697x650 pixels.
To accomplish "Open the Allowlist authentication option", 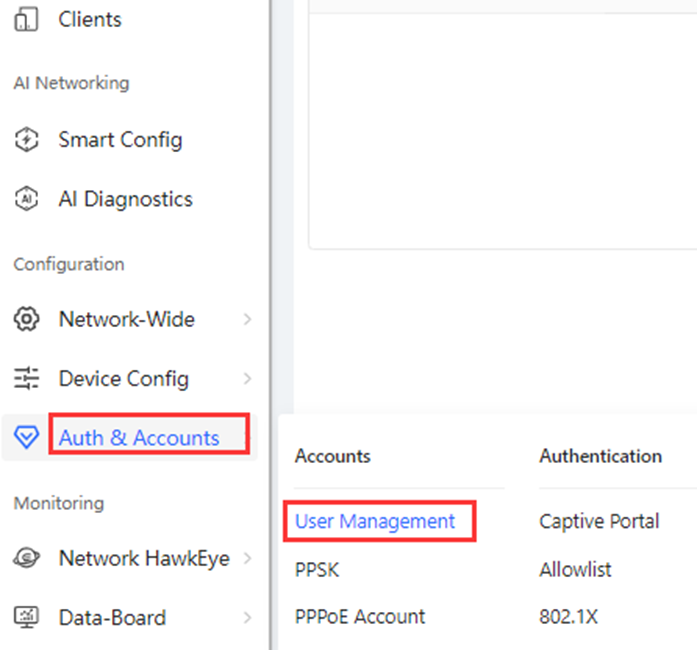I will [x=575, y=570].
